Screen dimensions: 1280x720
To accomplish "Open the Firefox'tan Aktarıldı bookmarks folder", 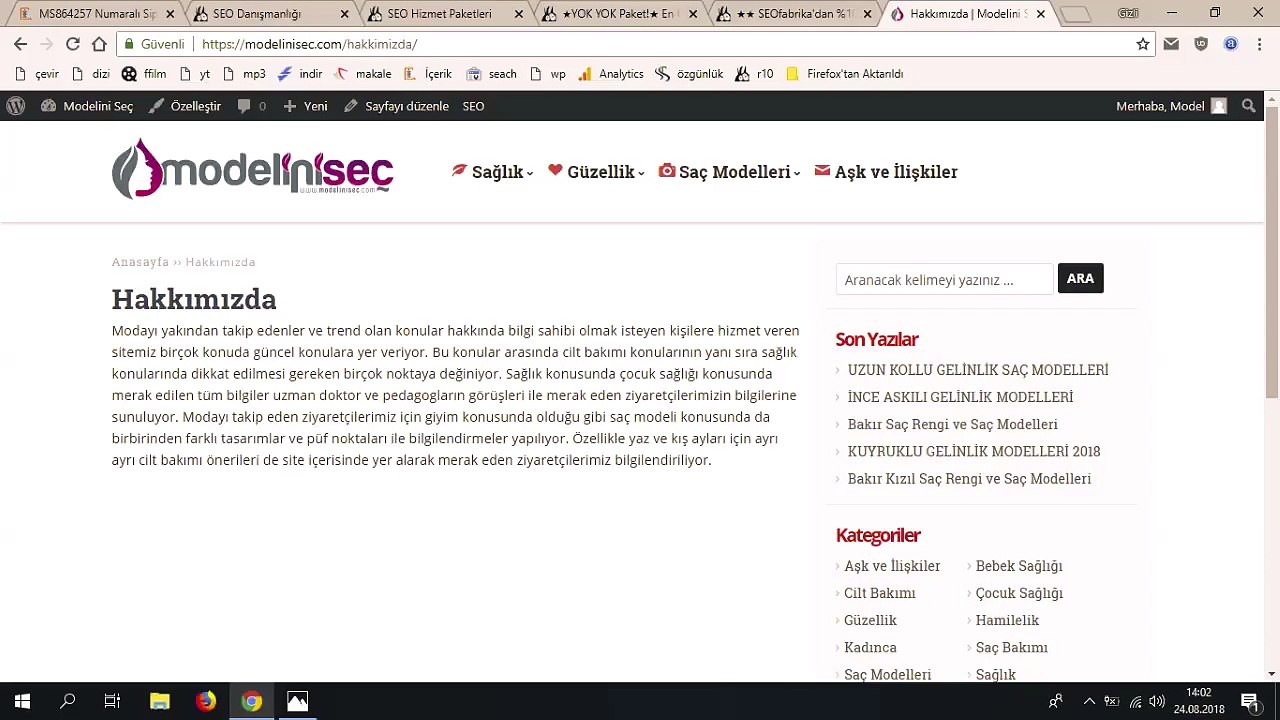I will pyautogui.click(x=845, y=74).
